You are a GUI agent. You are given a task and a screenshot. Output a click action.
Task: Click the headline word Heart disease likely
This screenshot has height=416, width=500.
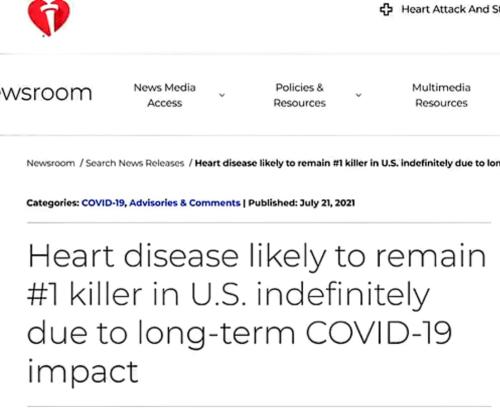pos(177,256)
